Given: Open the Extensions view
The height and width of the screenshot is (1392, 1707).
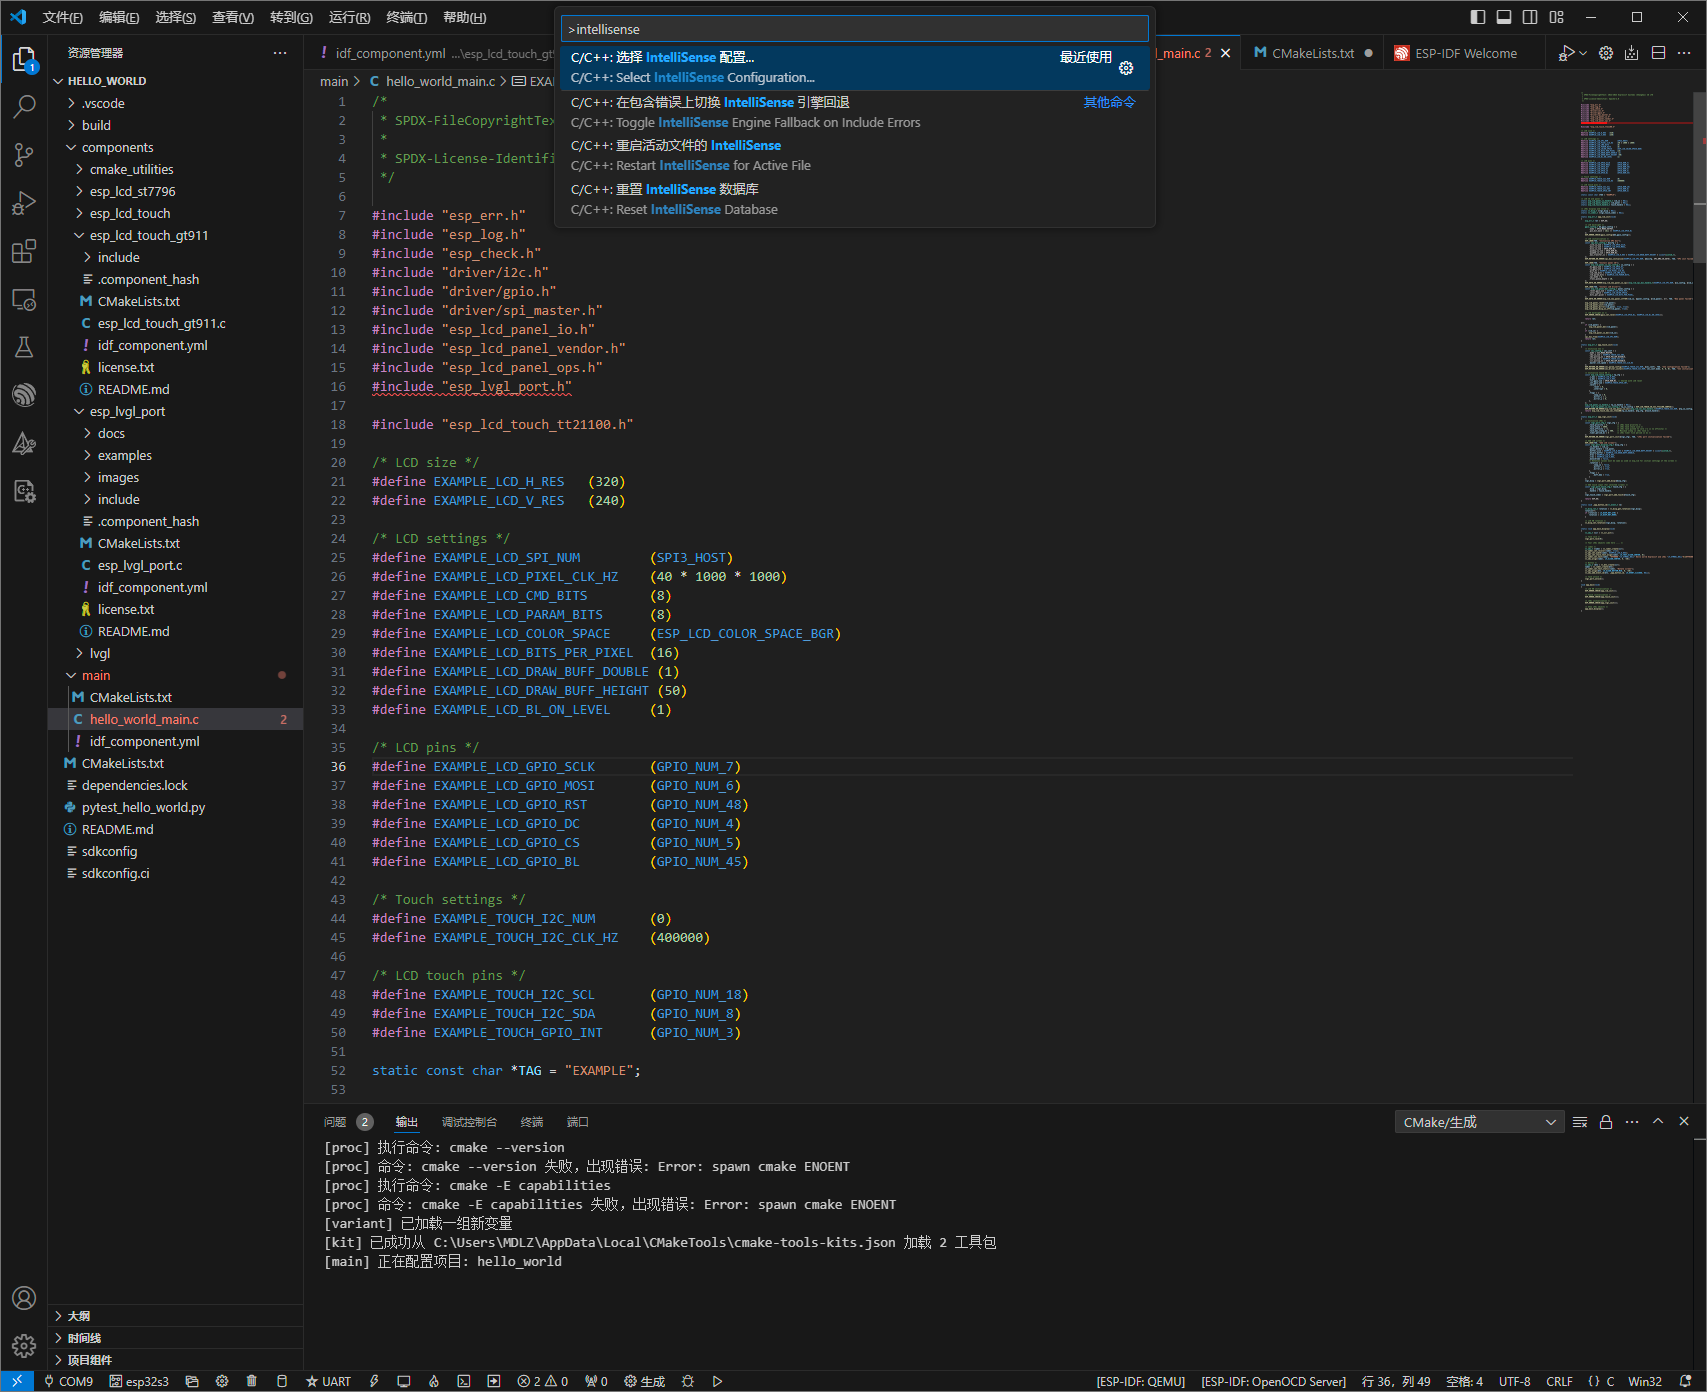Looking at the screenshot, I should point(24,251).
